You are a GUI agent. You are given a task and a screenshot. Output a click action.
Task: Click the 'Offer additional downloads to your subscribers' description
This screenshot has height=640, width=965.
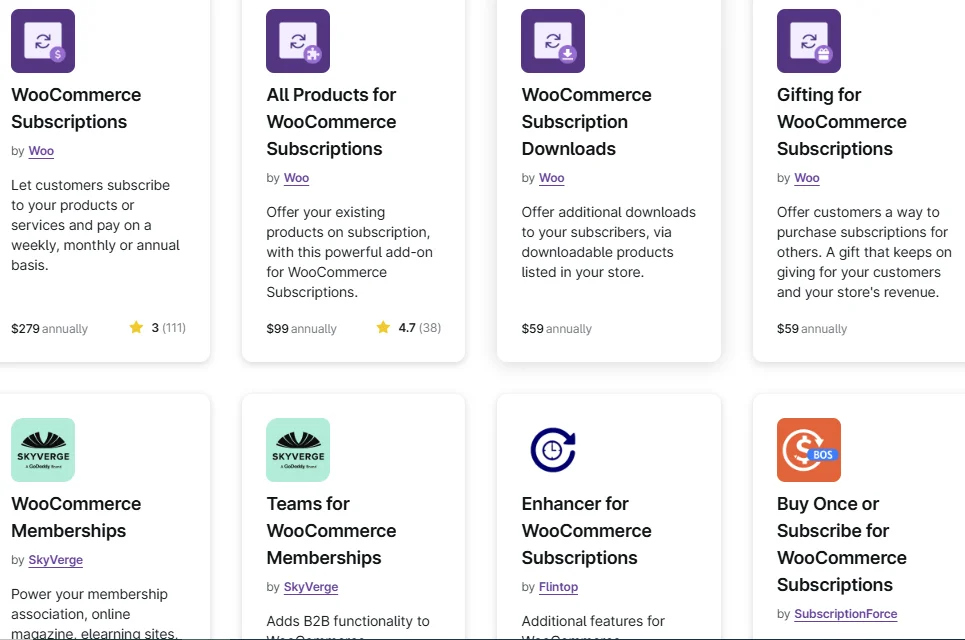click(x=609, y=242)
